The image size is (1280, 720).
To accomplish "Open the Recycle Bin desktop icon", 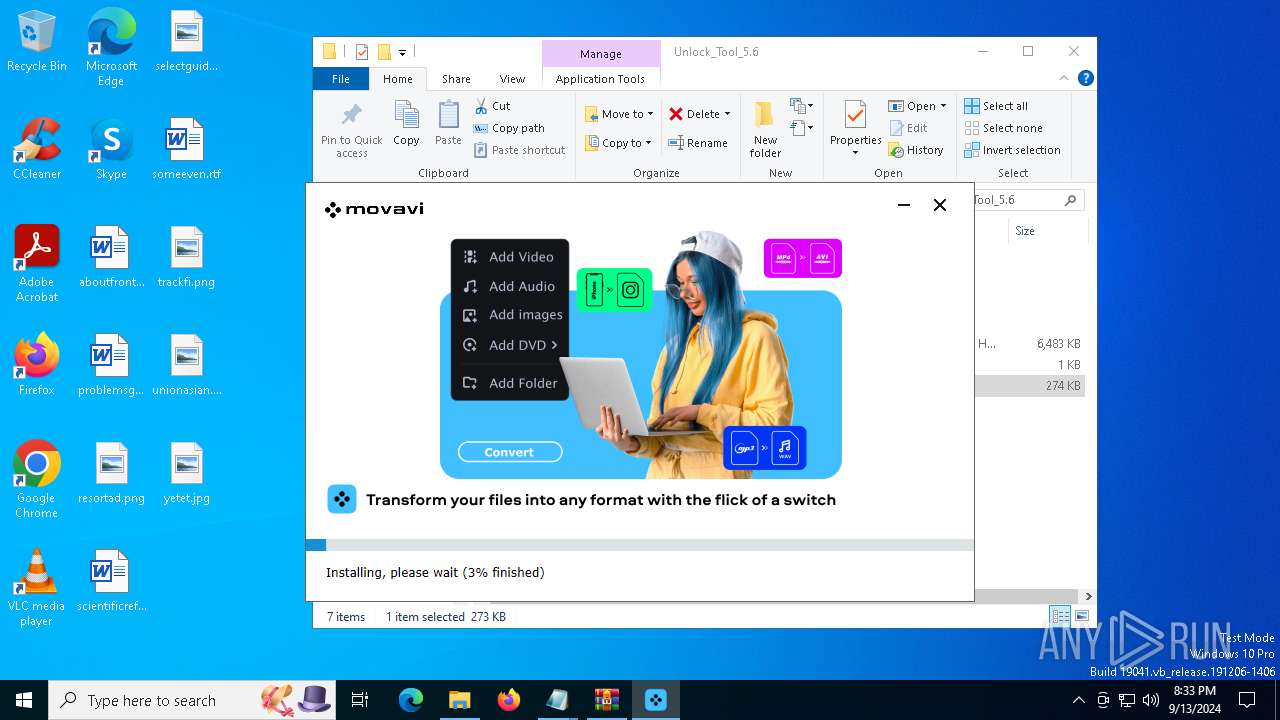I will pyautogui.click(x=37, y=42).
